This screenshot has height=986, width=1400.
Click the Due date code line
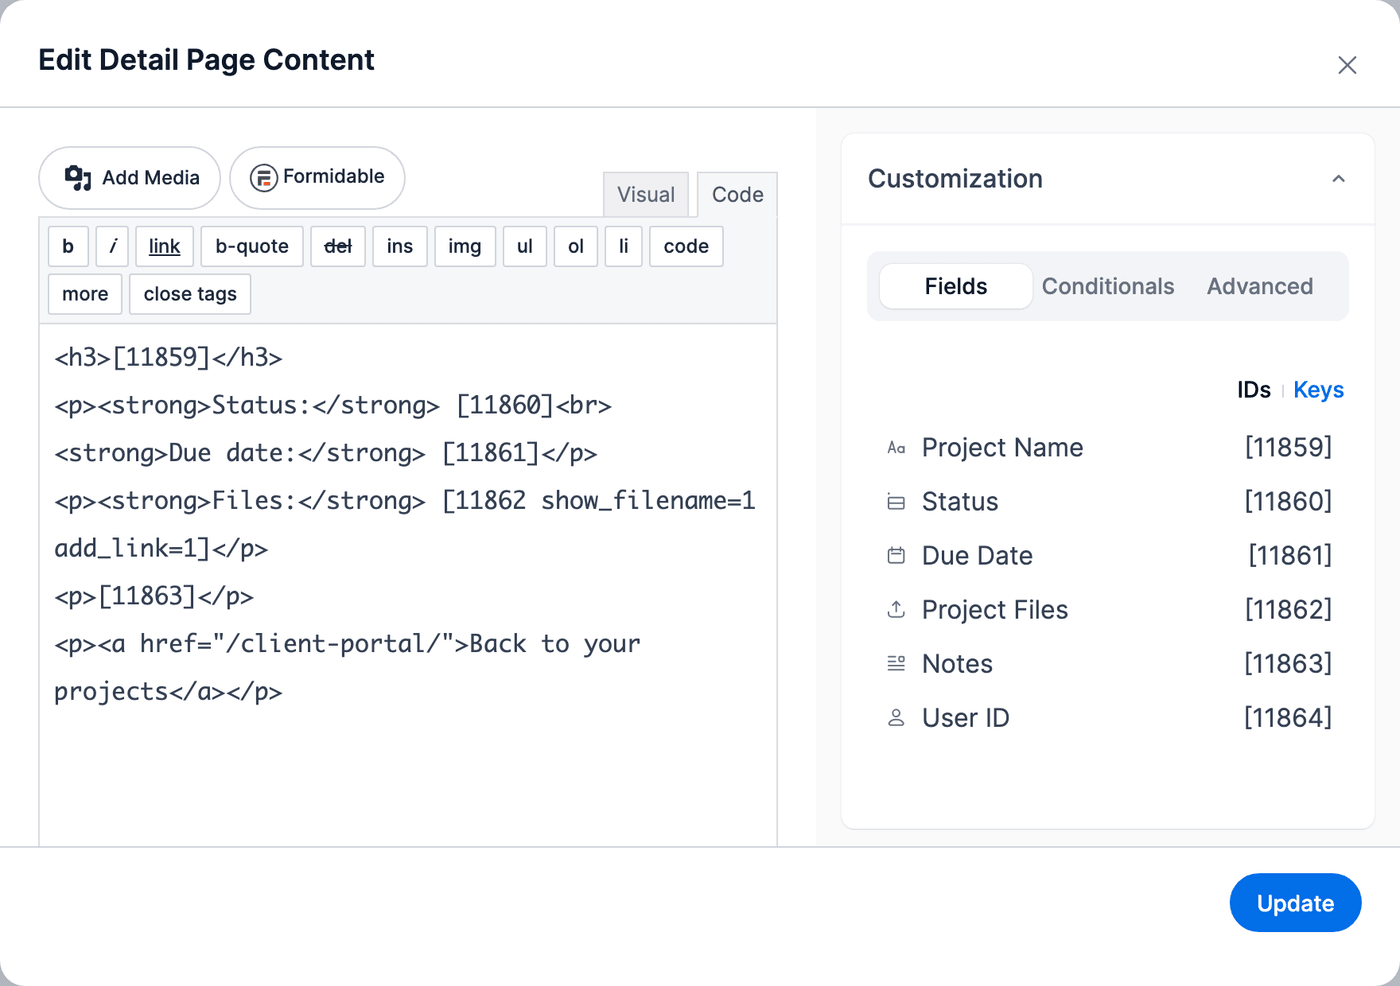pos(325,453)
